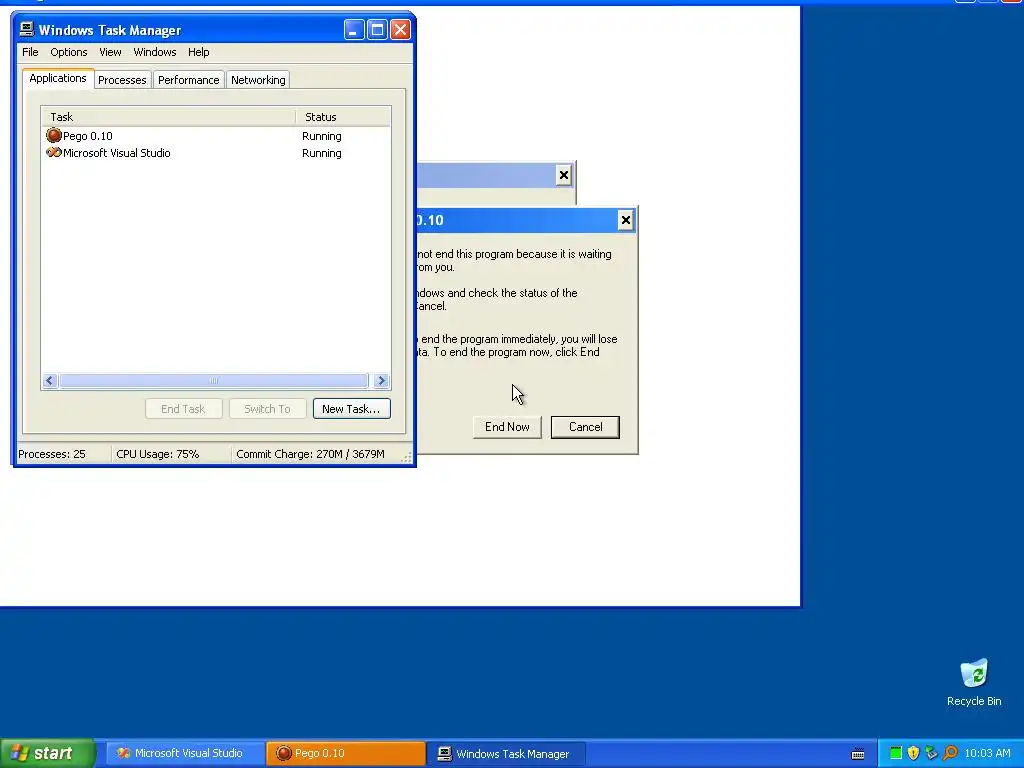Click the Start button
This screenshot has height=768, width=1024.
[47, 753]
